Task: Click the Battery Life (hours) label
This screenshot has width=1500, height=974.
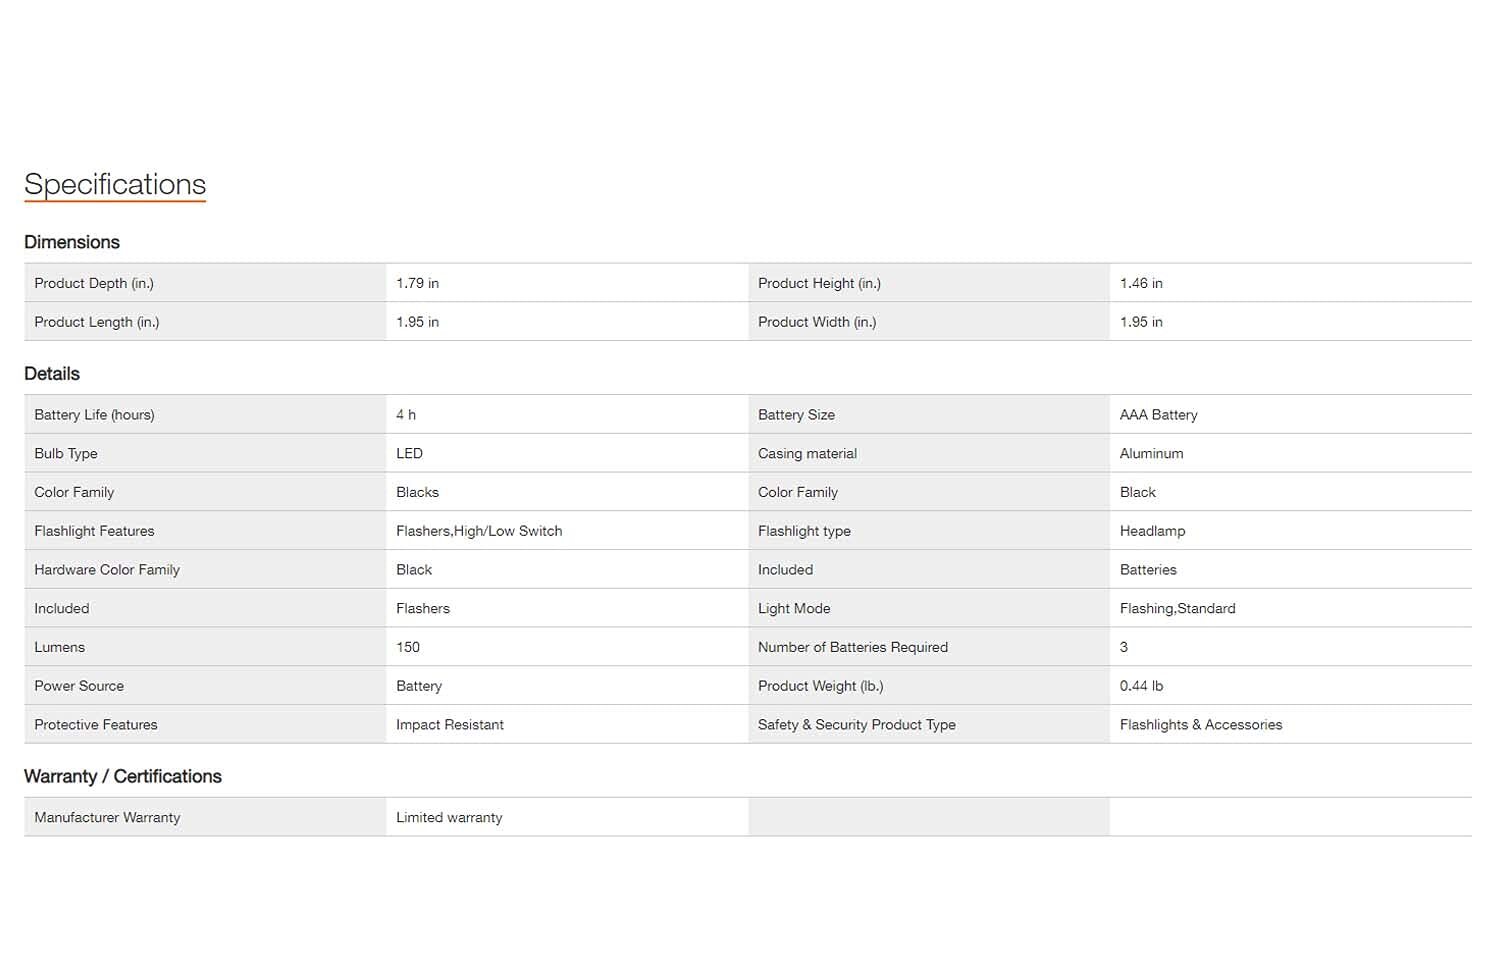Action: [94, 415]
